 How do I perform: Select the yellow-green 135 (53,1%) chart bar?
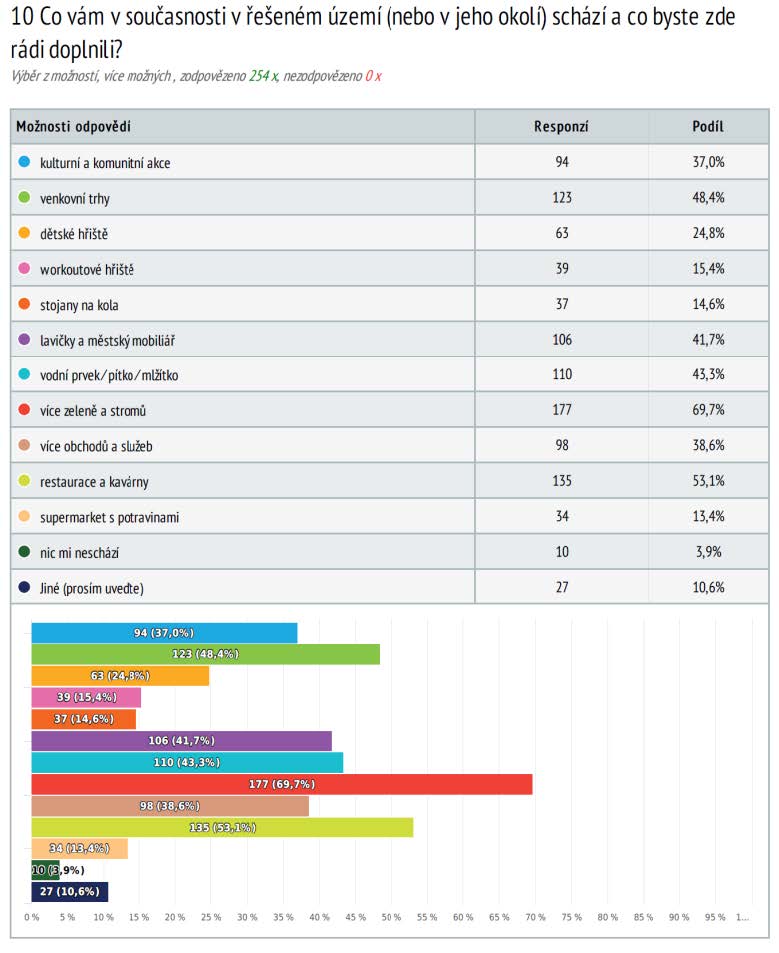(x=222, y=827)
